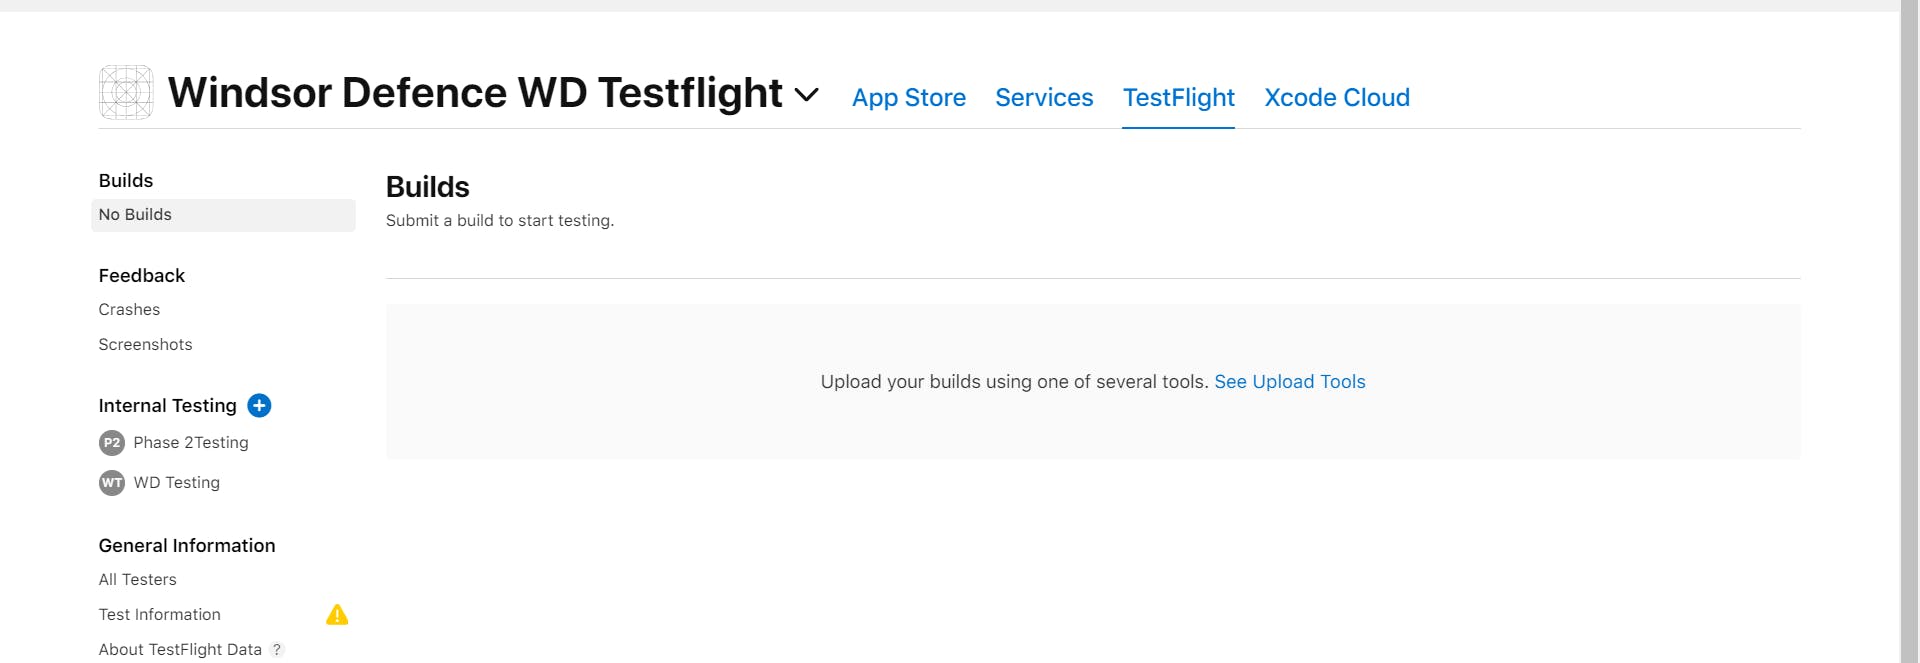Go to the Xcode Cloud tab
Image resolution: width=1920 pixels, height=663 pixels.
coord(1336,97)
